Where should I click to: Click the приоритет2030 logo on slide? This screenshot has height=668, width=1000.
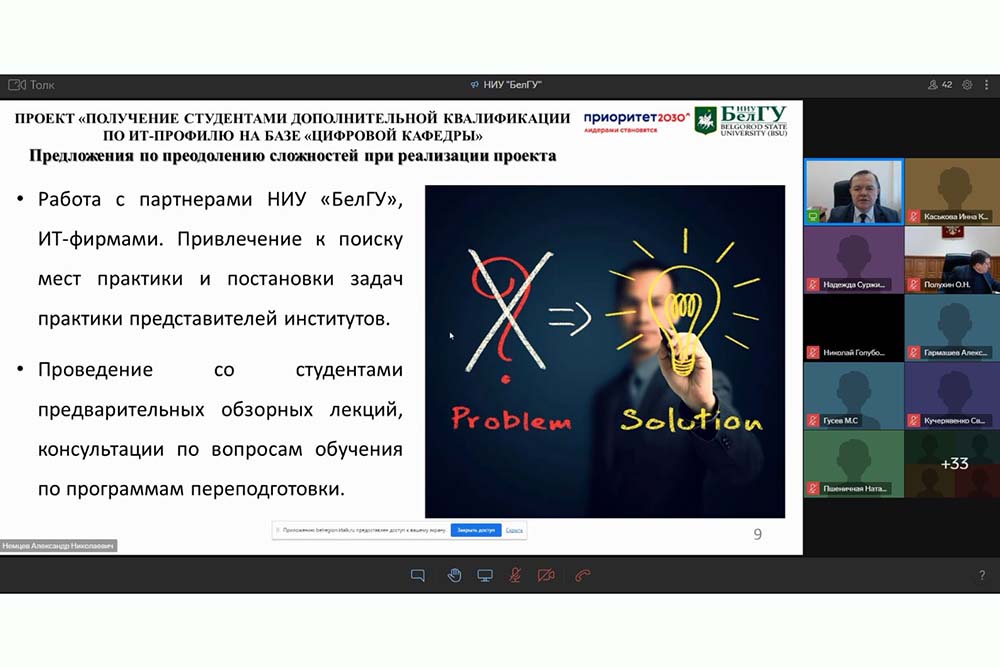tap(636, 121)
